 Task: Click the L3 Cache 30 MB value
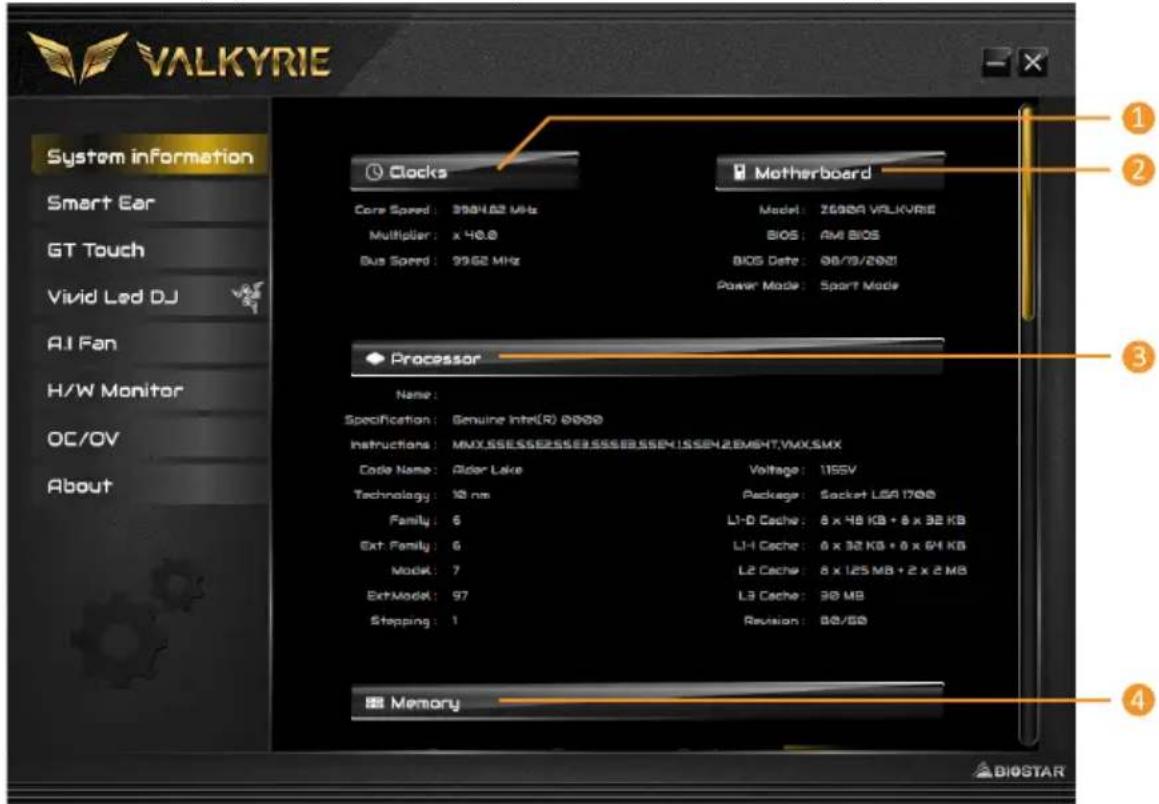(x=841, y=596)
